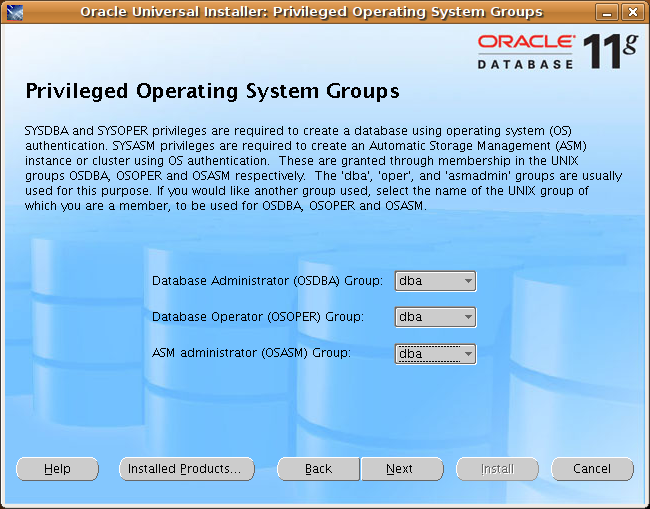Open the OSDBA Group dropdown
The width and height of the screenshot is (650, 509).
coord(435,281)
